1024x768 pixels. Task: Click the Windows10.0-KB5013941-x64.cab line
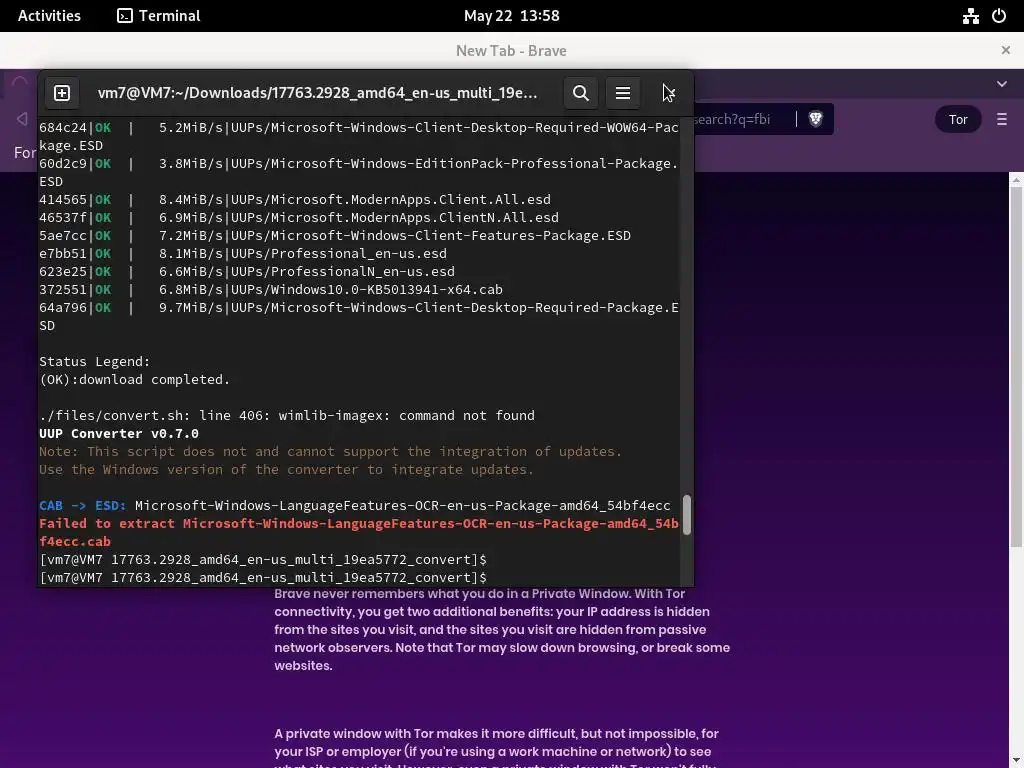(270, 289)
